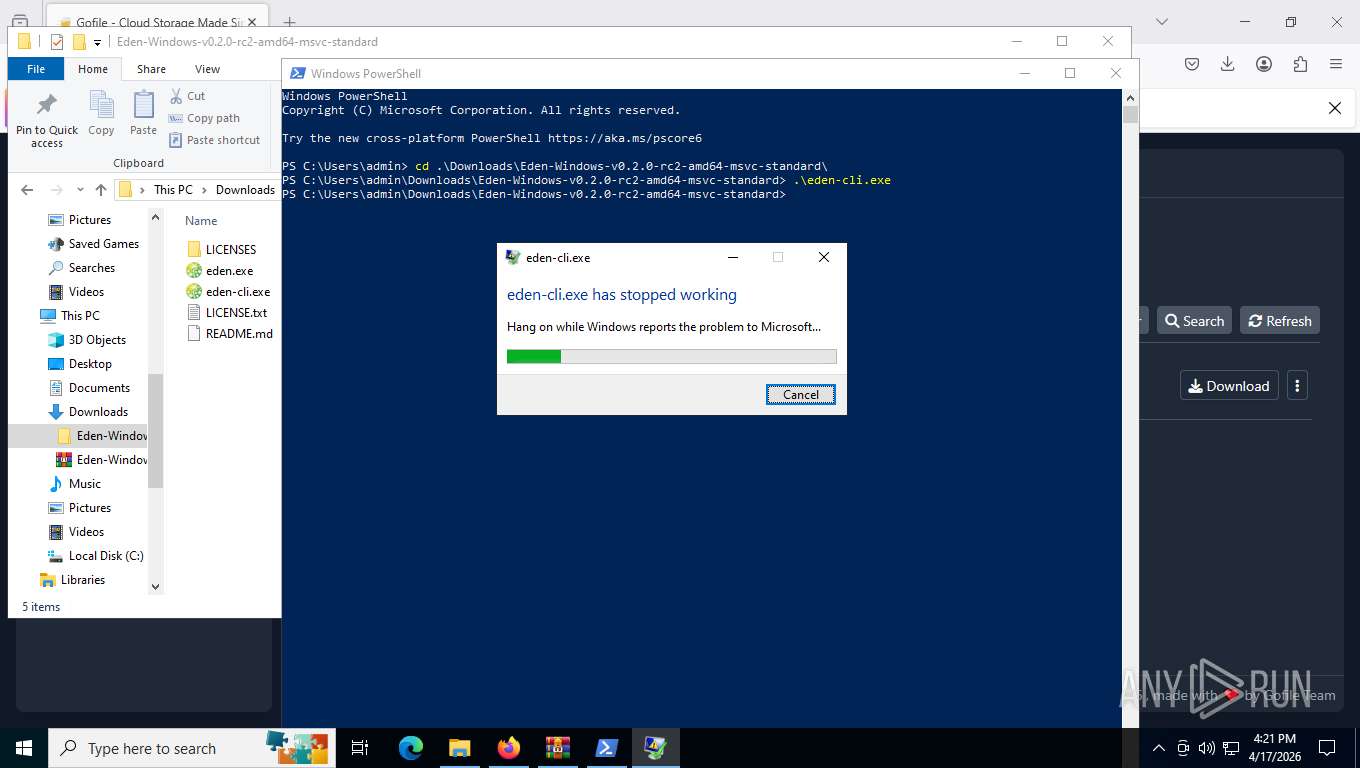Open the Firefox extensions icon
Screen dimensions: 1360x768
point(1300,64)
